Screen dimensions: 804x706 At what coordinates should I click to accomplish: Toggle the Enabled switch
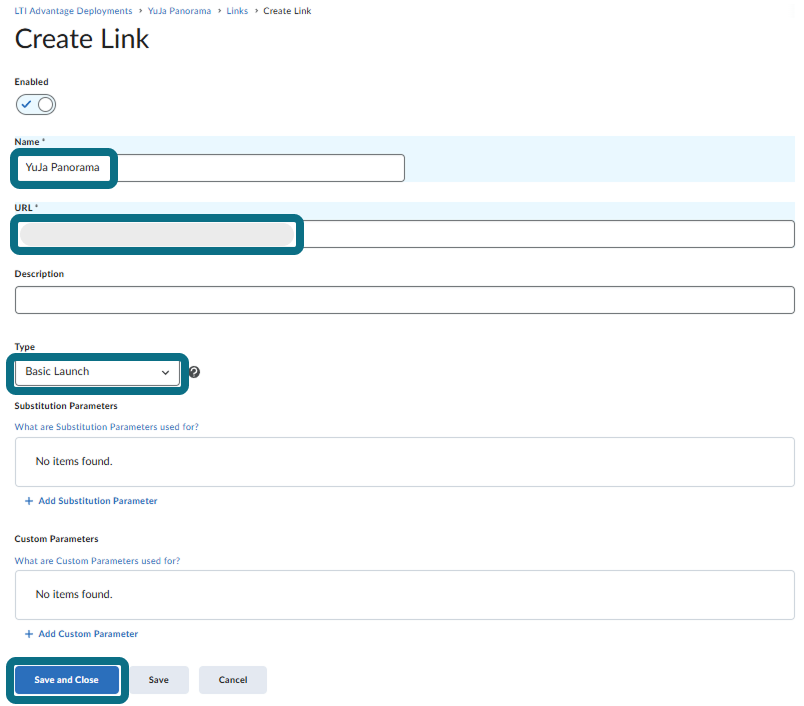35,105
